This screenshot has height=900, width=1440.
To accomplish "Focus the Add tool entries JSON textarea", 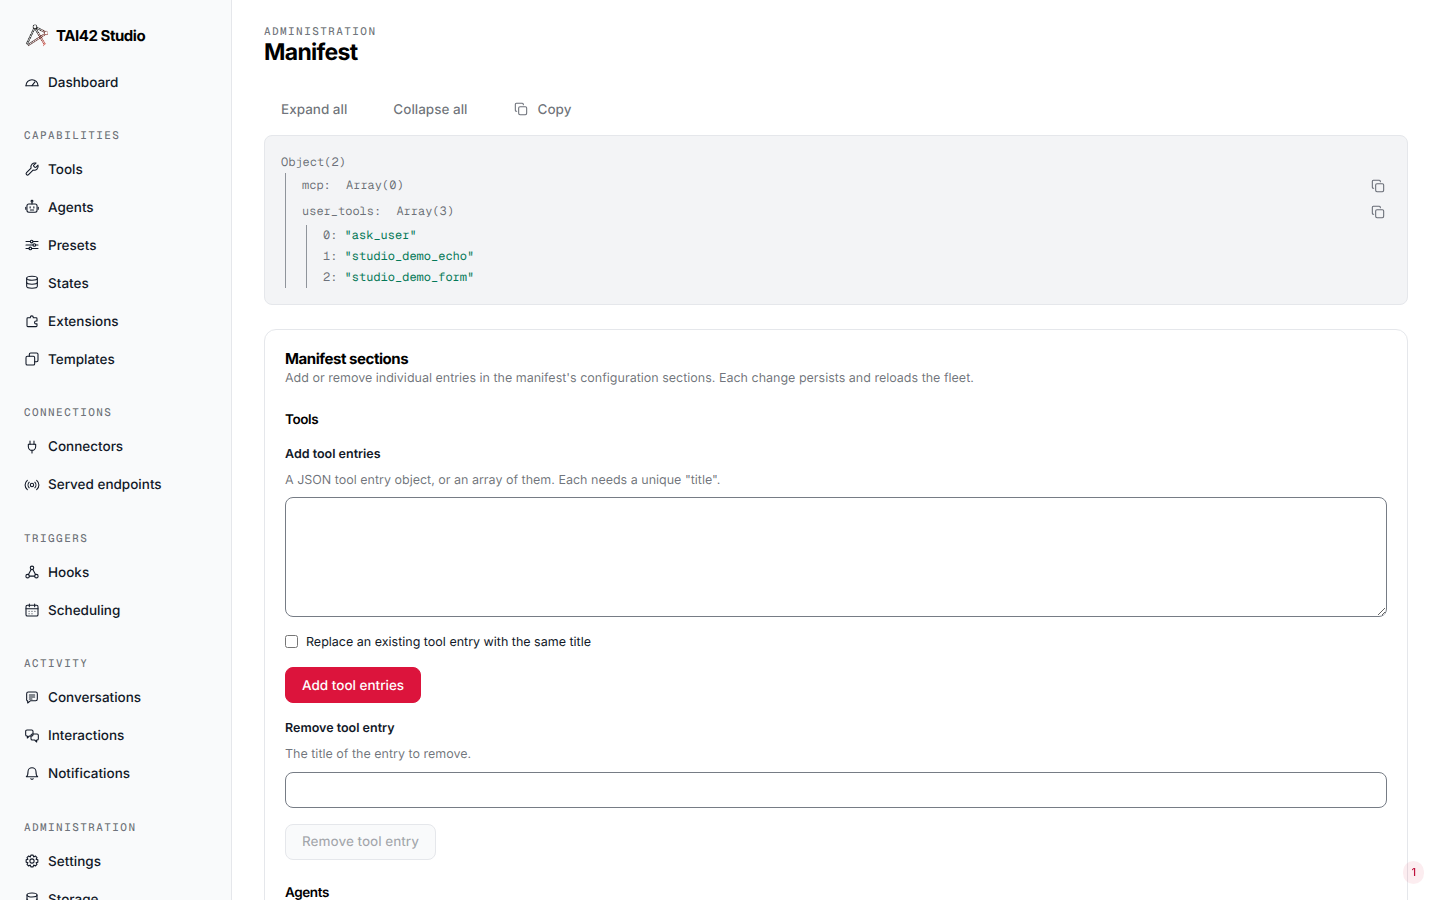I will [x=836, y=557].
